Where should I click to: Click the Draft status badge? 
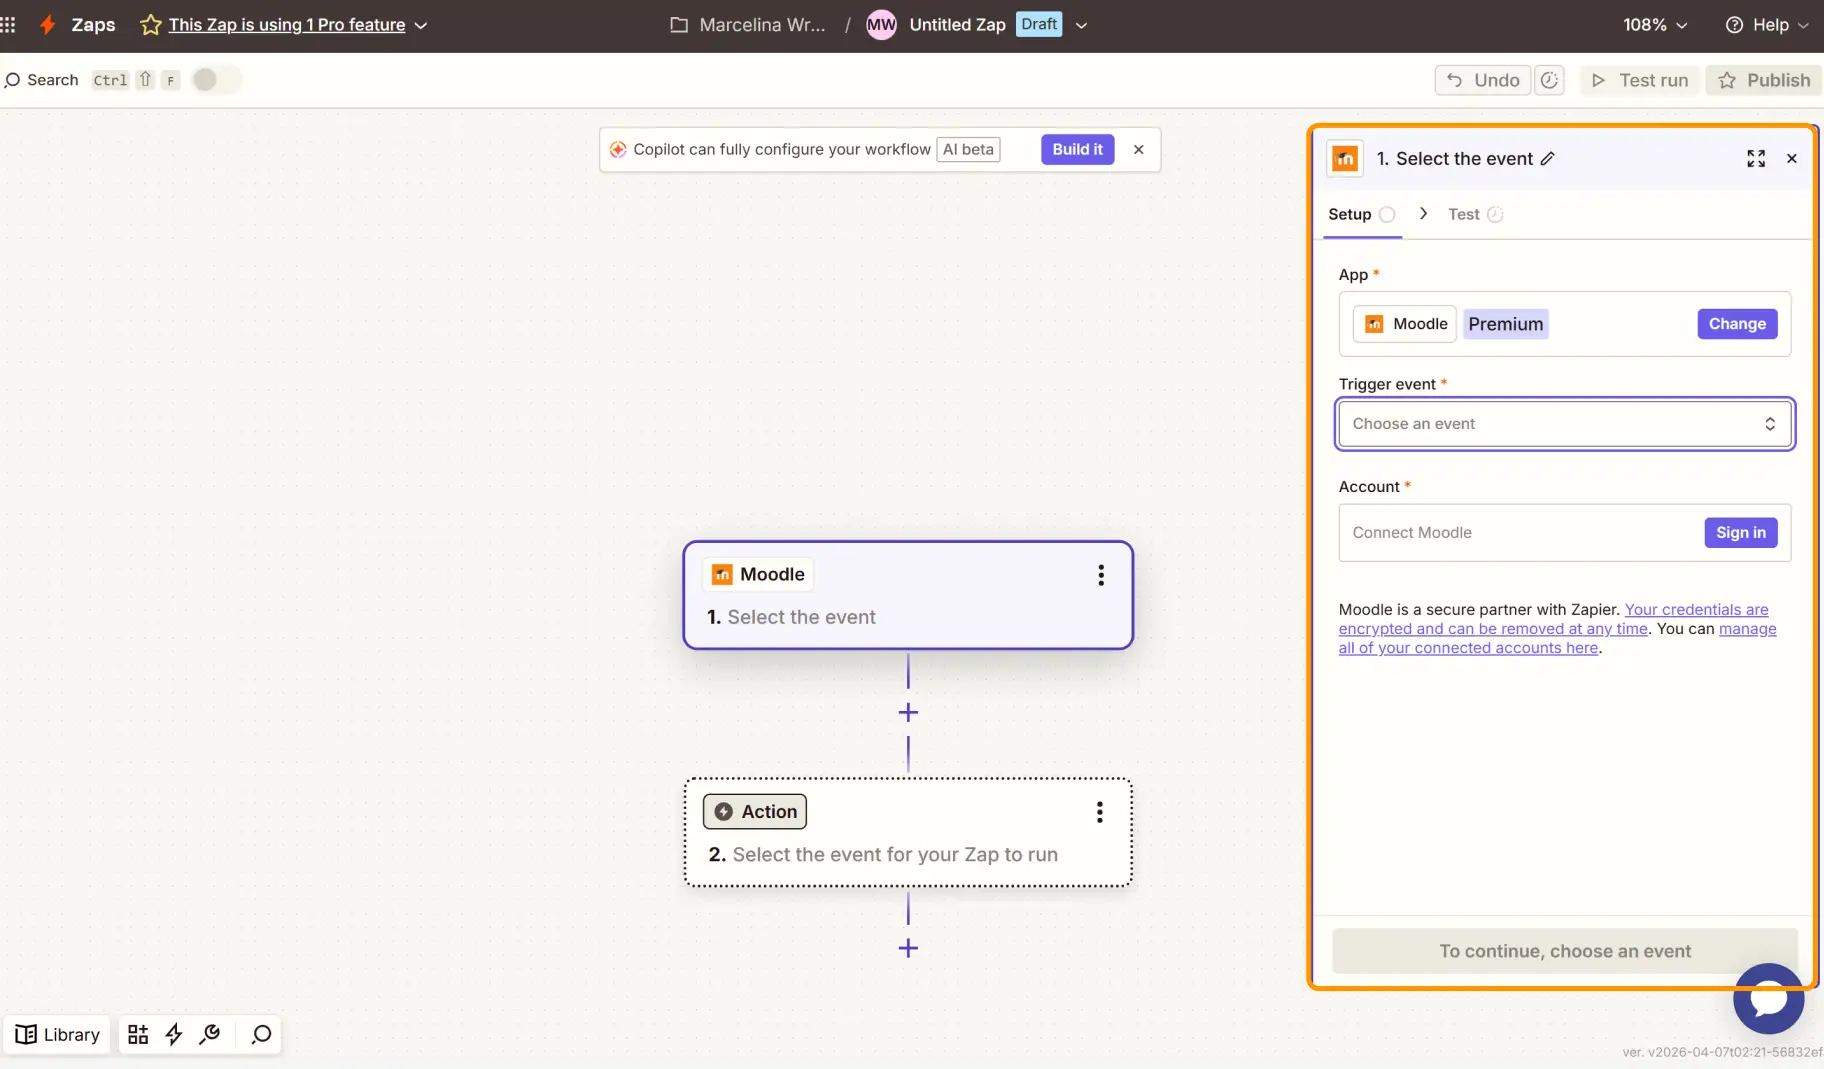point(1039,24)
